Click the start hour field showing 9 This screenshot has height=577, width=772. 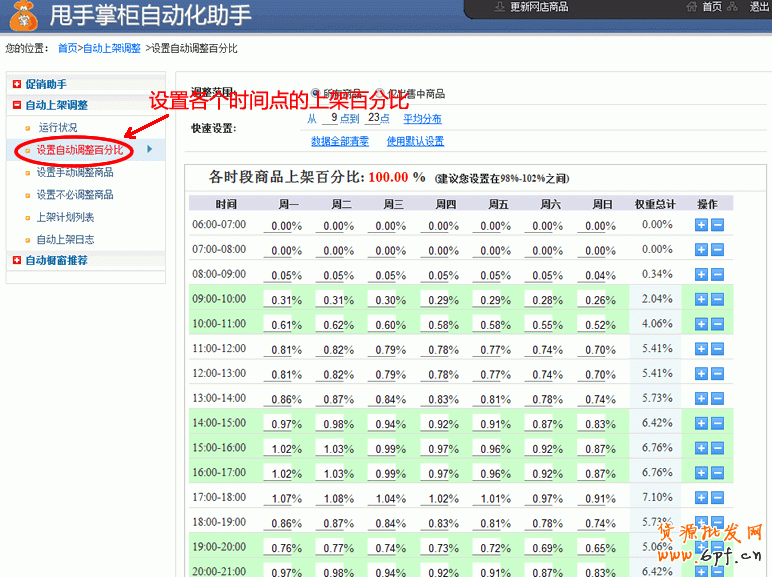coord(333,118)
